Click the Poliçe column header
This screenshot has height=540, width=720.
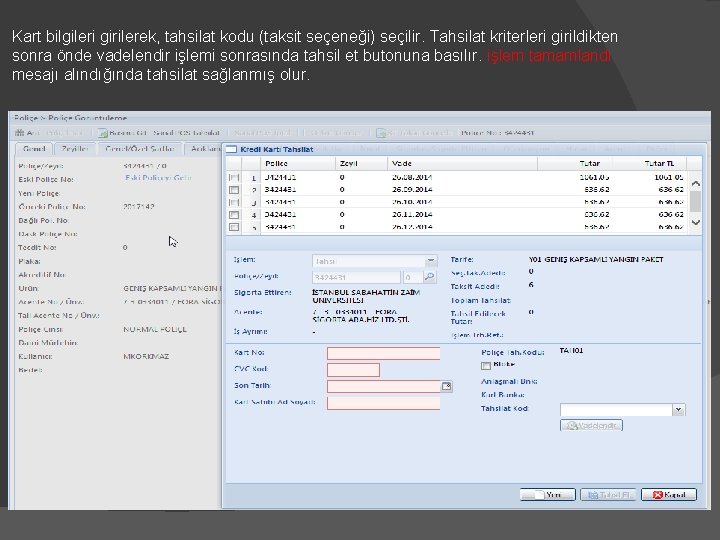tap(298, 163)
